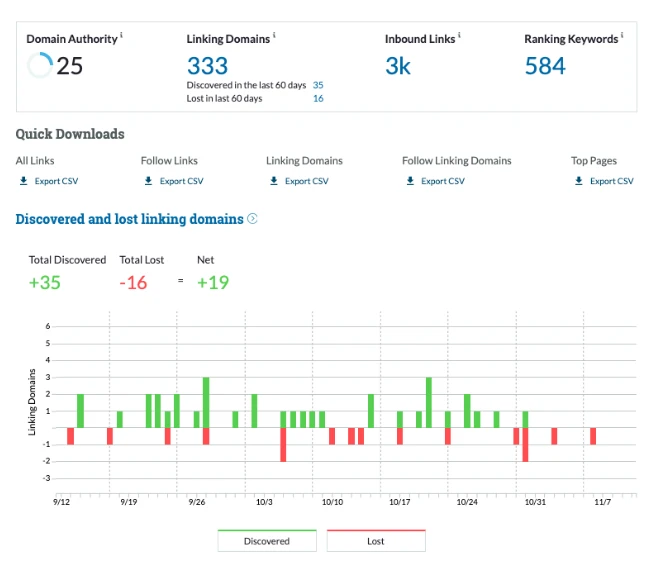Click the 584 ranking keywords value
Viewport: 665px width, 572px height.
click(545, 66)
